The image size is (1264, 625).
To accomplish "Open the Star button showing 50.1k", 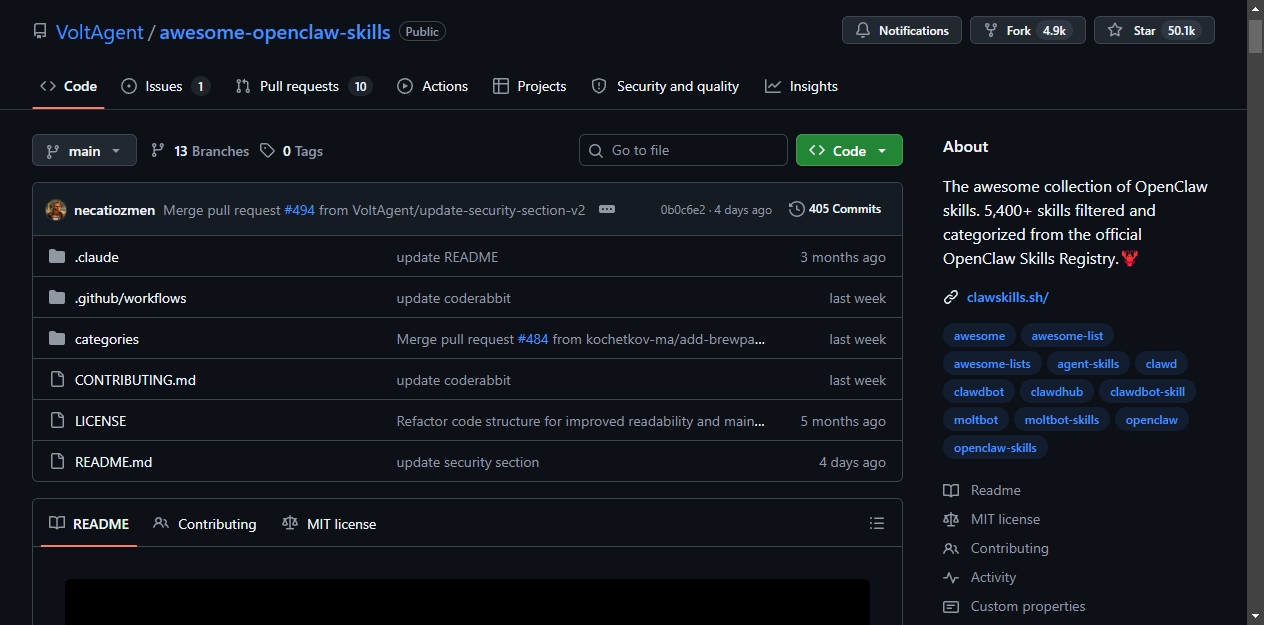I will [x=1154, y=31].
